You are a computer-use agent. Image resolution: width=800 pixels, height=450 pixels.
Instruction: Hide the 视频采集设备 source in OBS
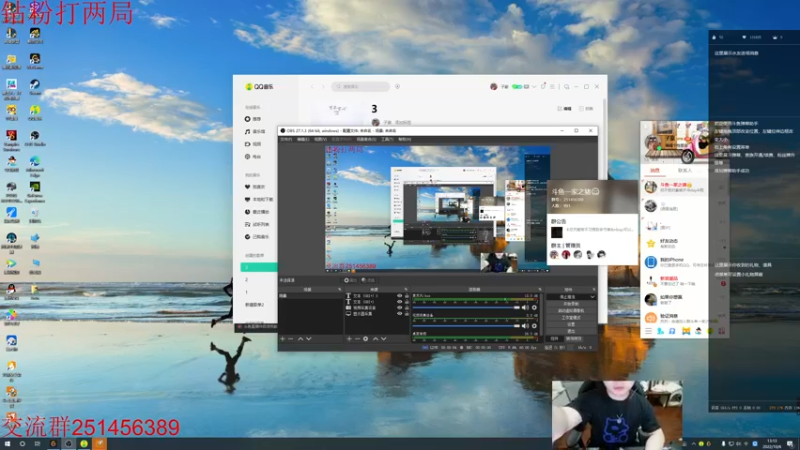pyautogui.click(x=399, y=308)
